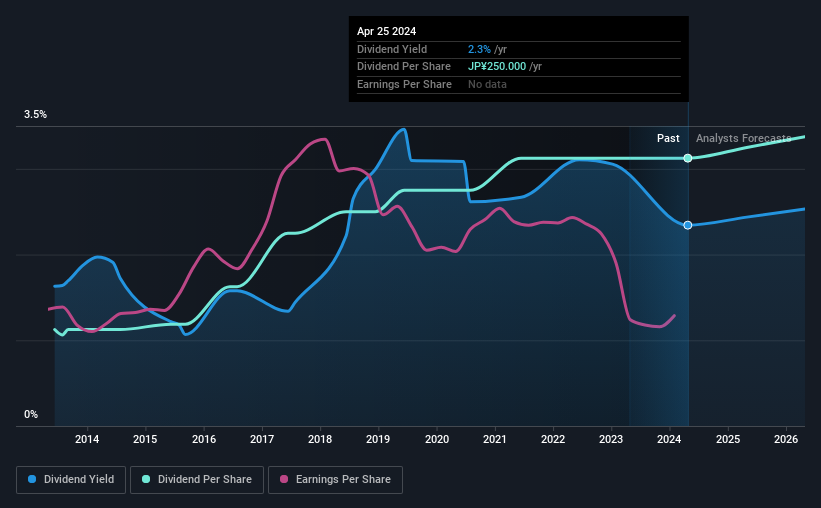Click the tooltip's Dividend Per Share row label
This screenshot has height=508, width=821.
pos(404,67)
